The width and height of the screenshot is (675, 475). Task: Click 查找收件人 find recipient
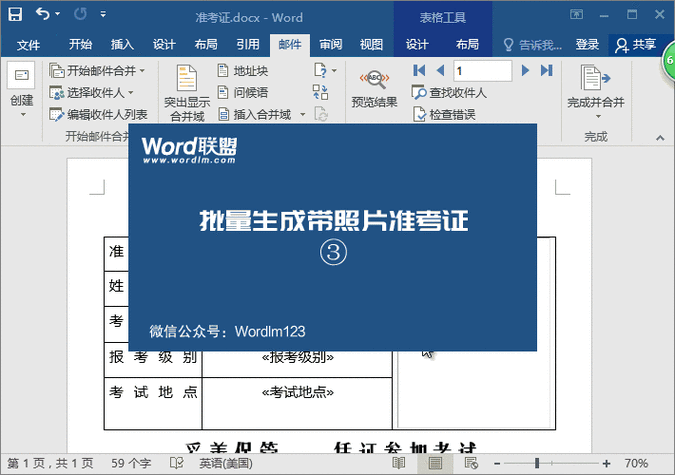449,92
